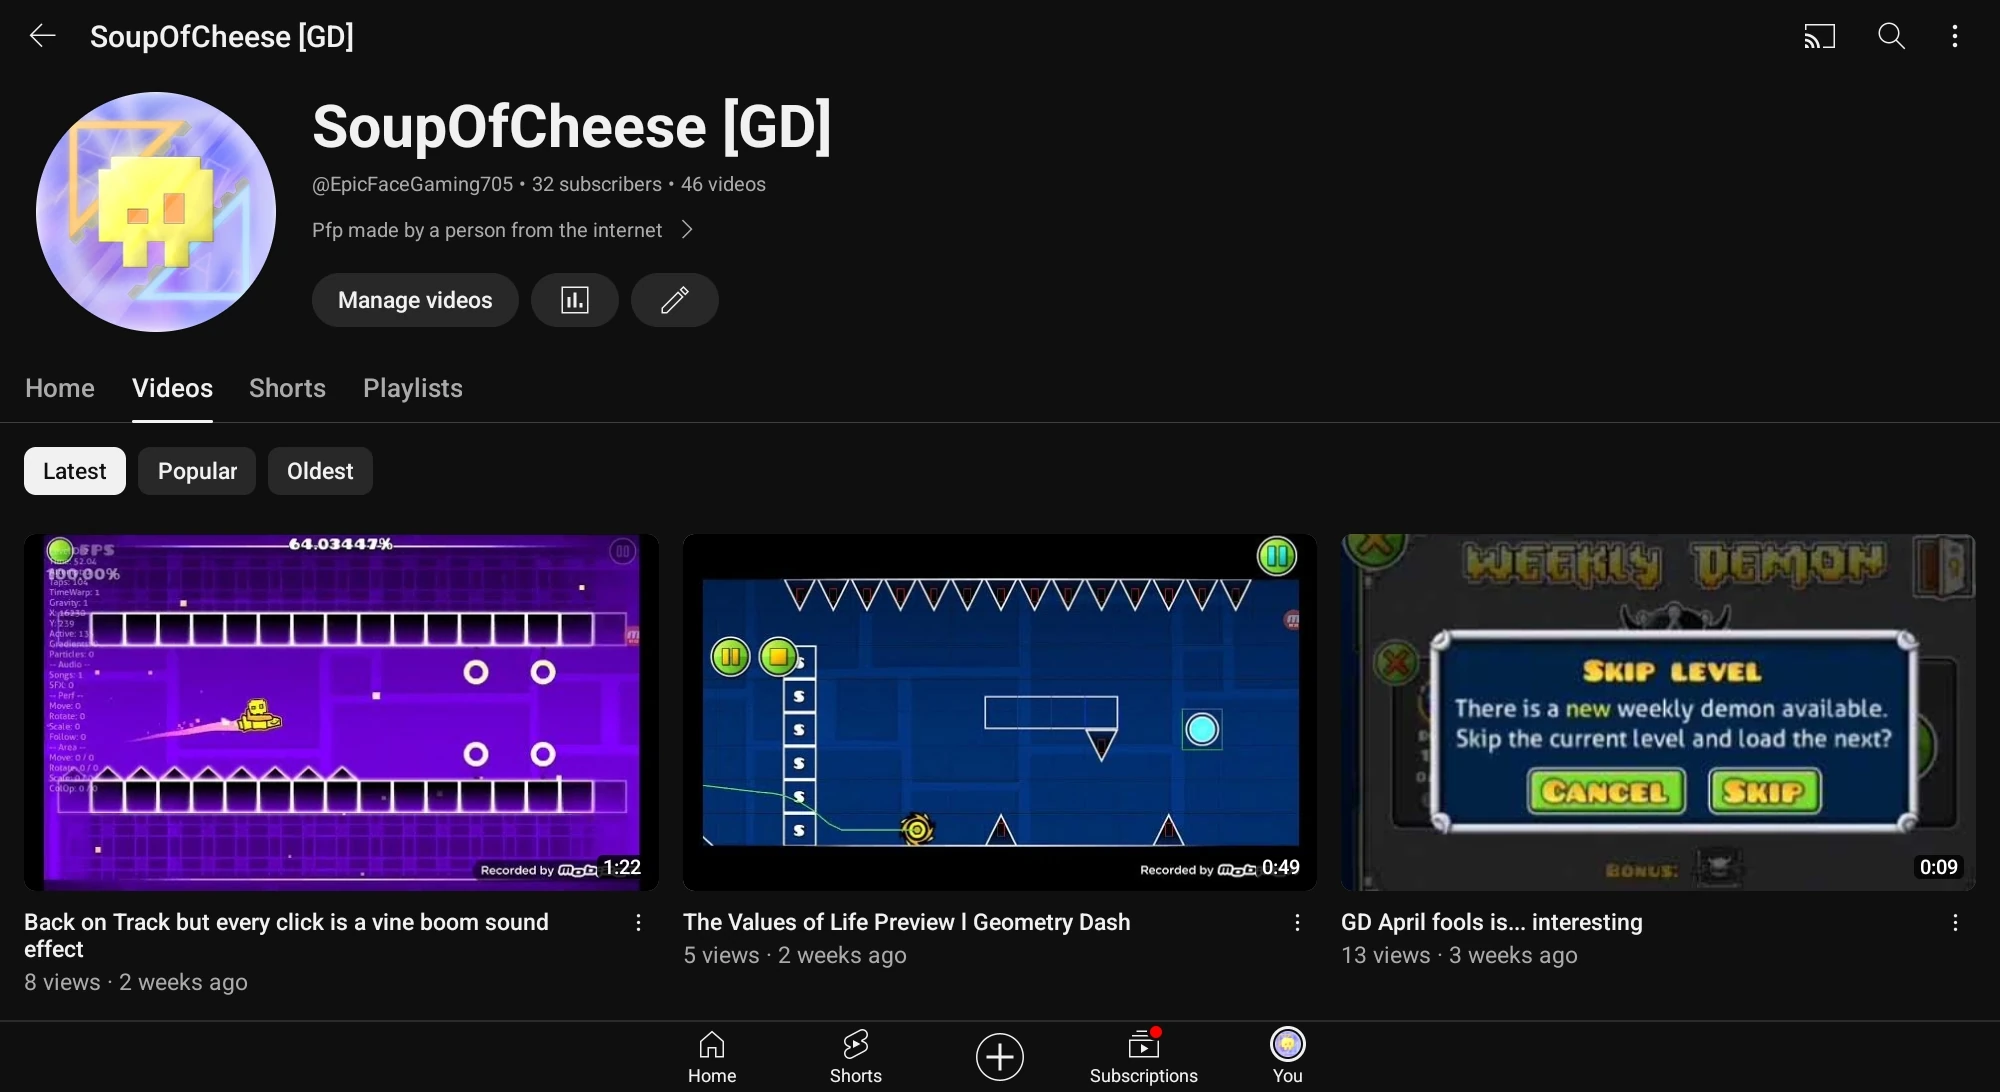2000x1092 pixels.
Task: Expand channel description chevron arrow
Action: pyautogui.click(x=687, y=230)
